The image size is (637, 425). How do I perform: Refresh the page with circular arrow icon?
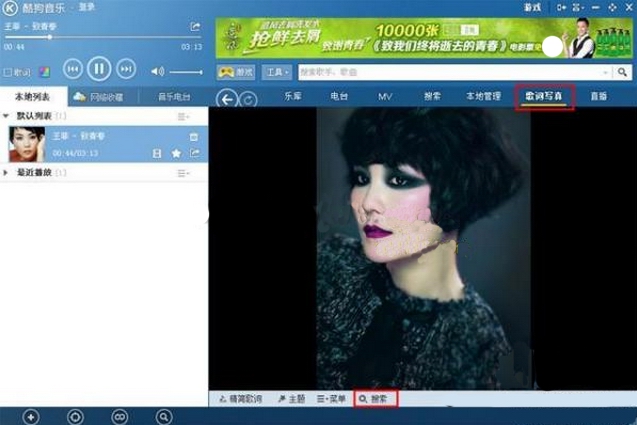249,99
